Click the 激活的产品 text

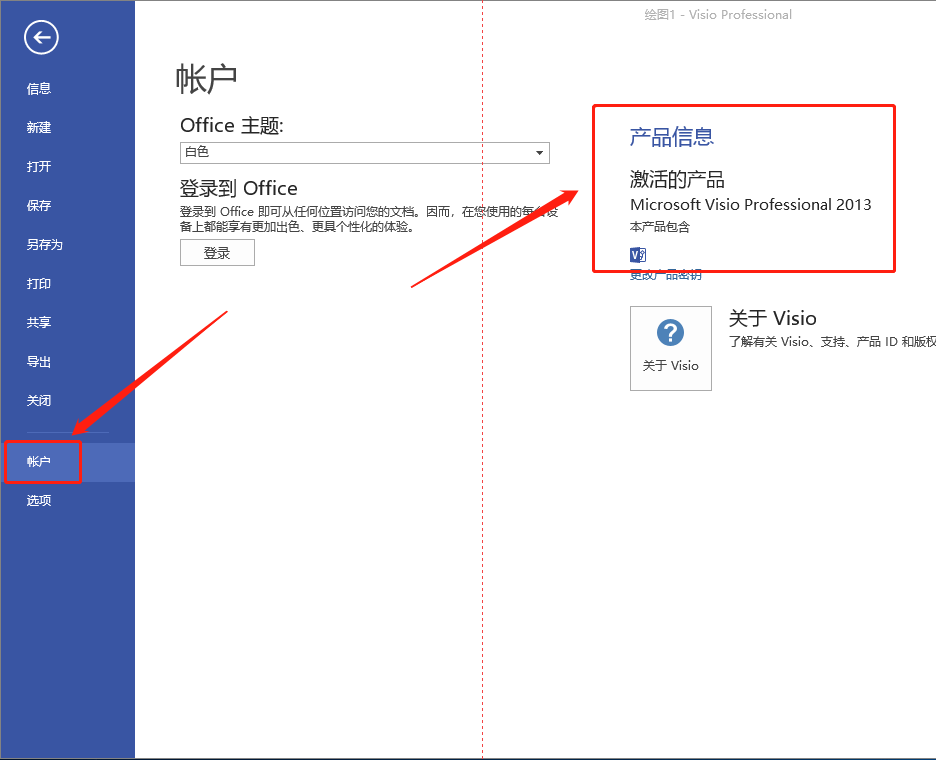[677, 179]
